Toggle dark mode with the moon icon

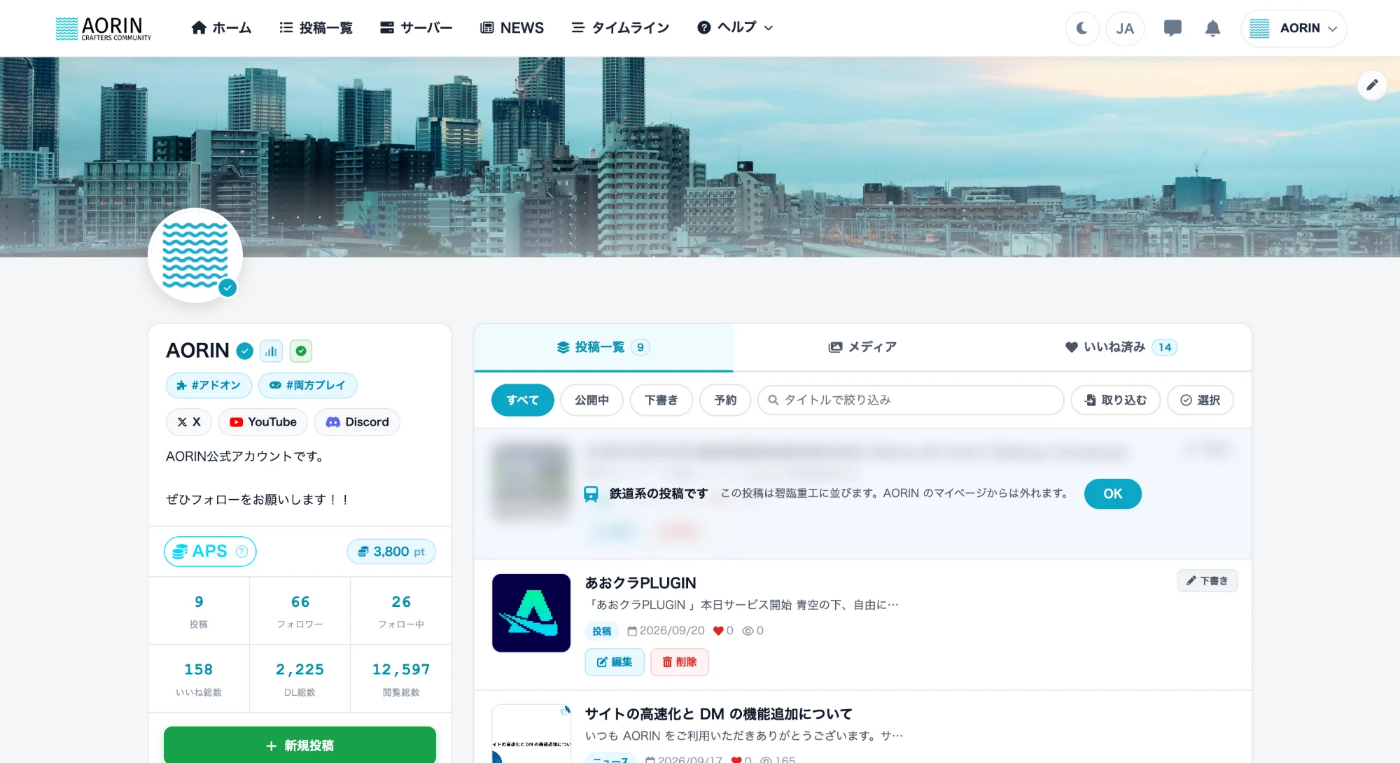pyautogui.click(x=1082, y=28)
